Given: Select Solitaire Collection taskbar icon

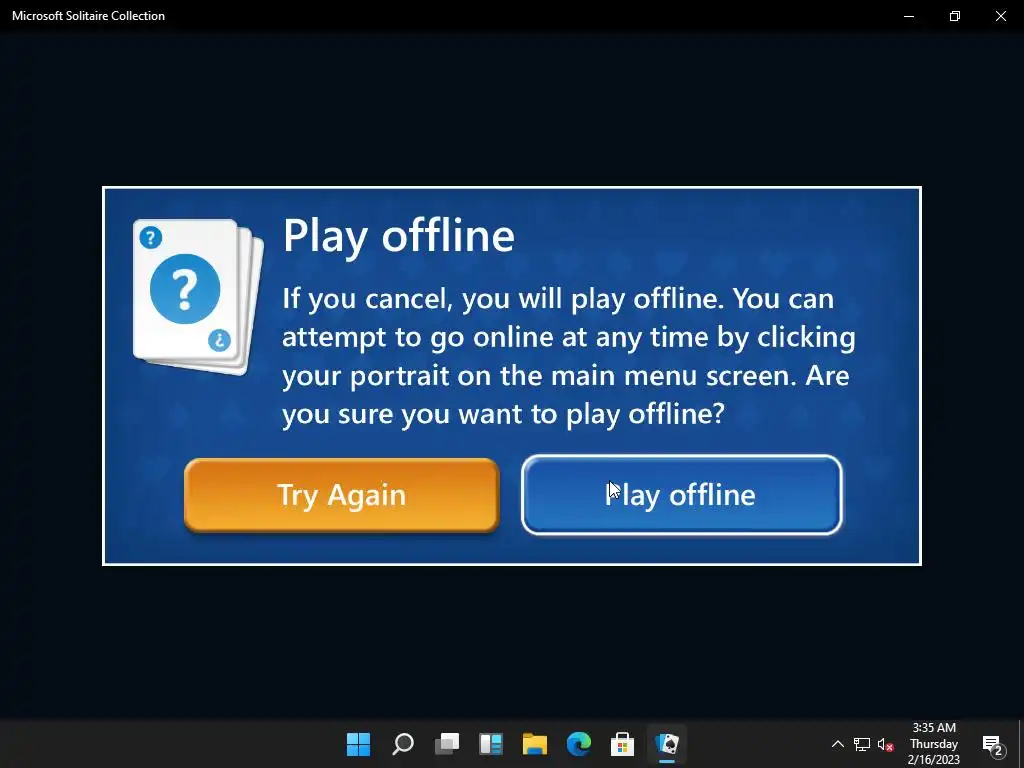Looking at the screenshot, I should 667,744.
